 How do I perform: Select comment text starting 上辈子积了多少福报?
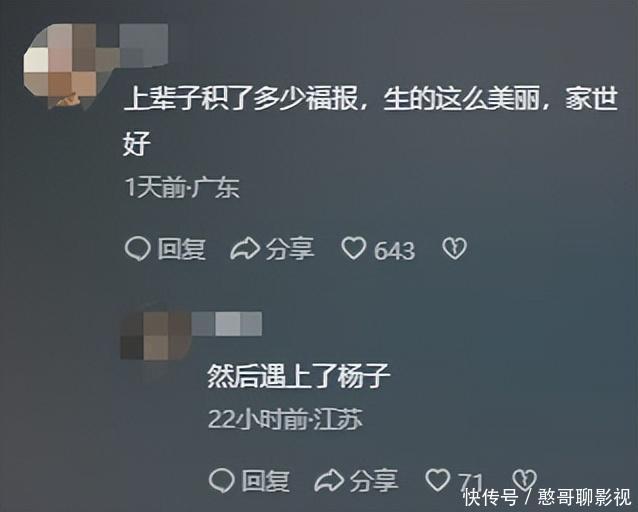371,121
